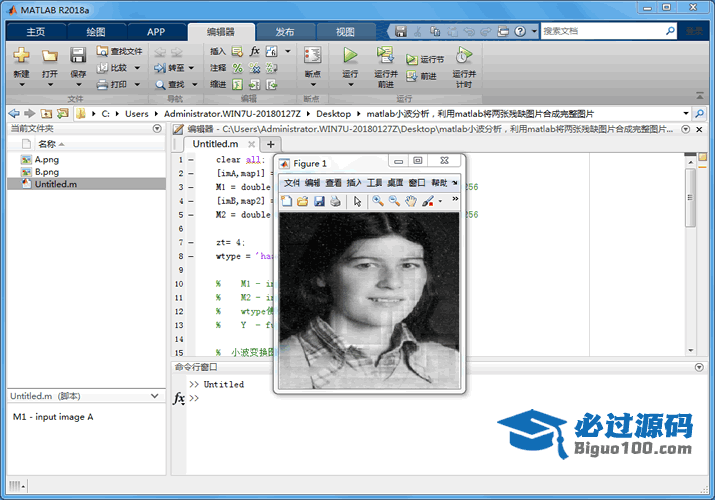Click Run Section (运行节) button
Viewport: 715px width, 500px height.
[x=425, y=60]
